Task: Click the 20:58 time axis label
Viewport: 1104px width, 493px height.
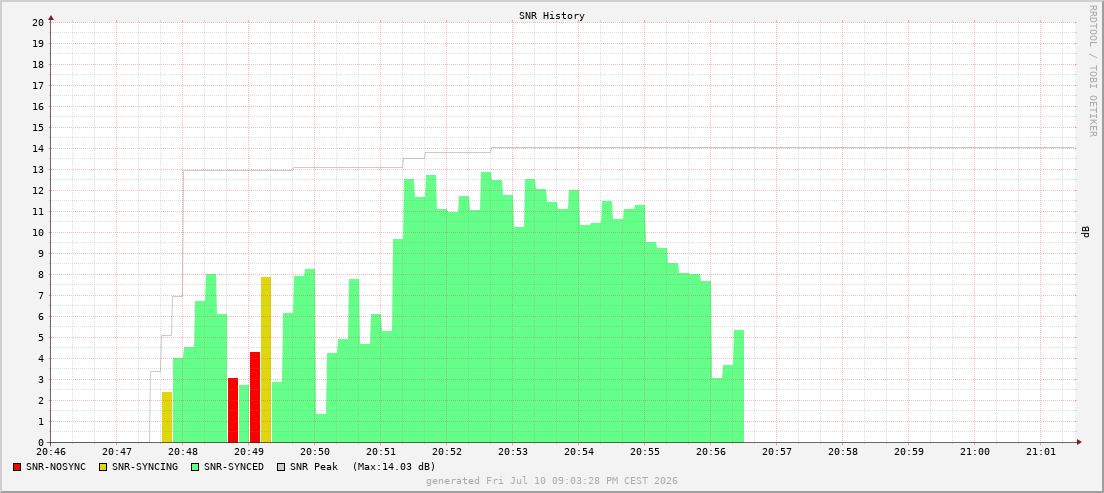Action: 843,451
